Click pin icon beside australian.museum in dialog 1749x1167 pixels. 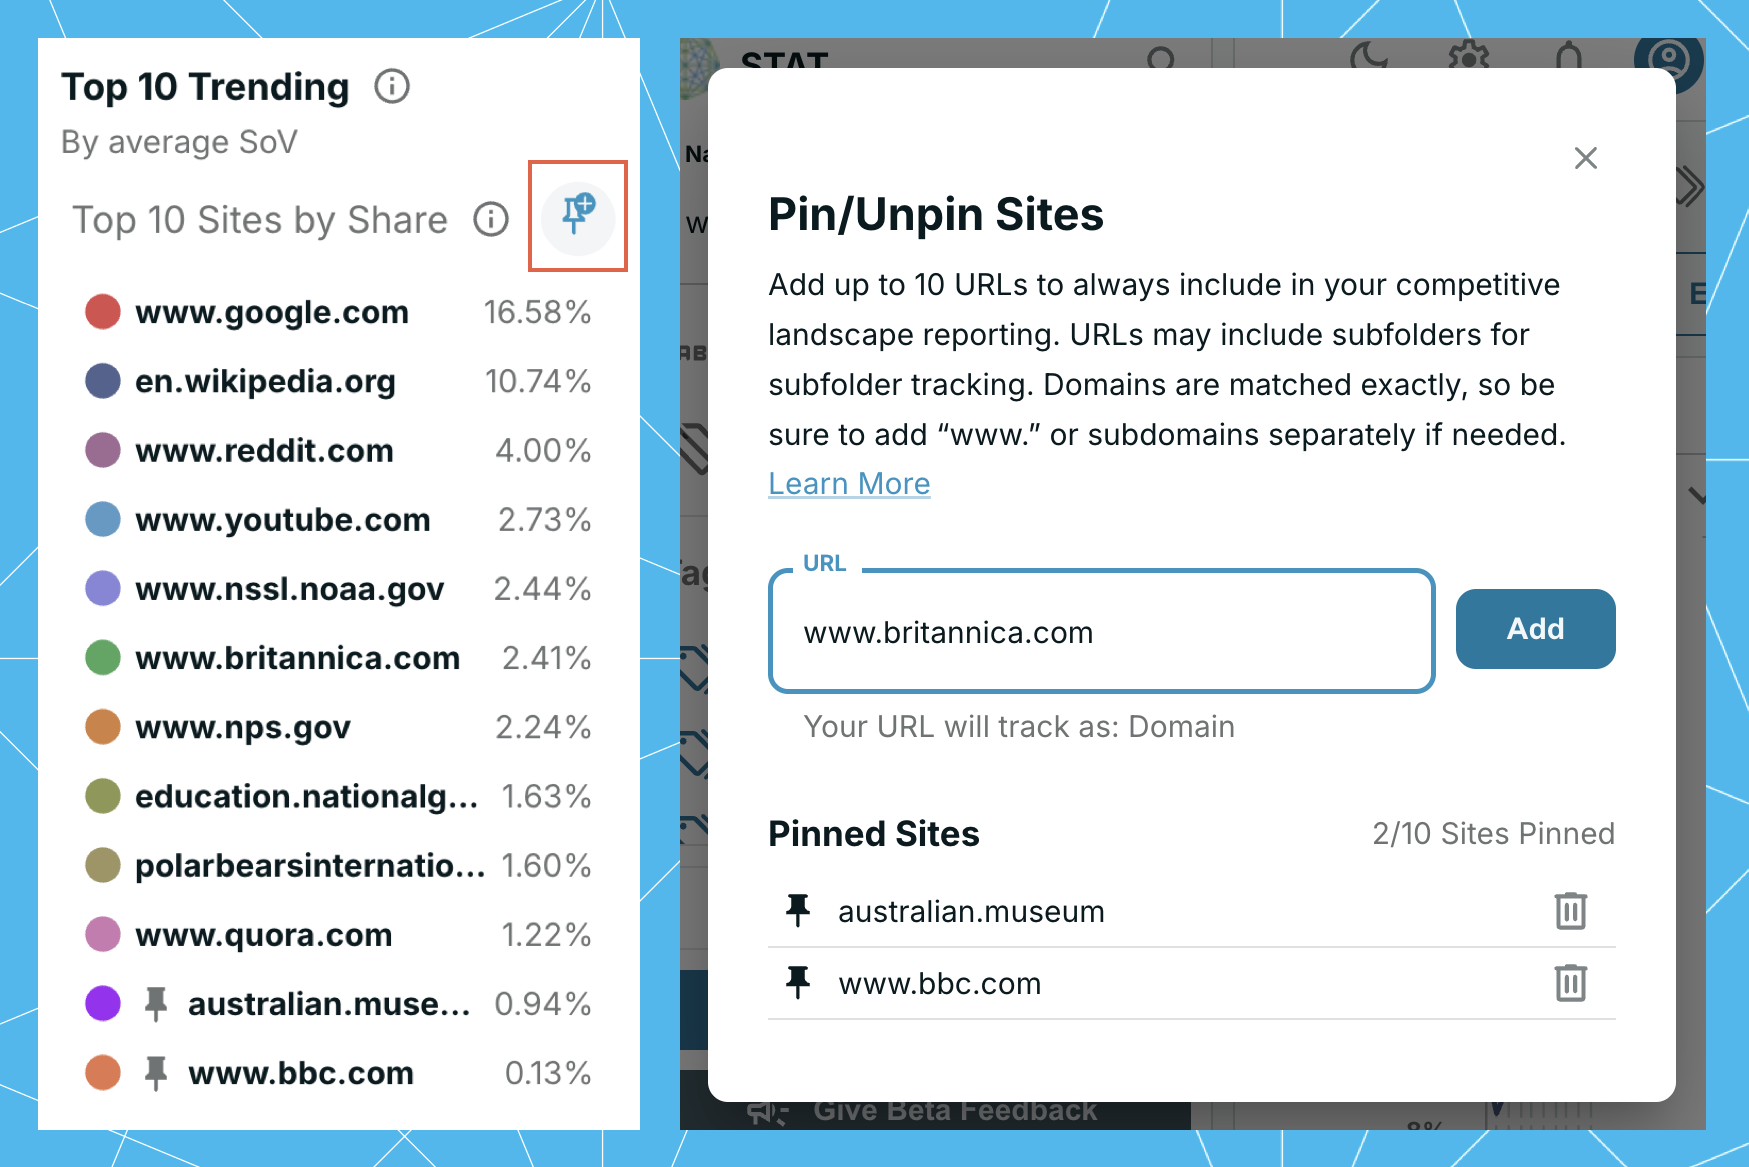point(798,911)
